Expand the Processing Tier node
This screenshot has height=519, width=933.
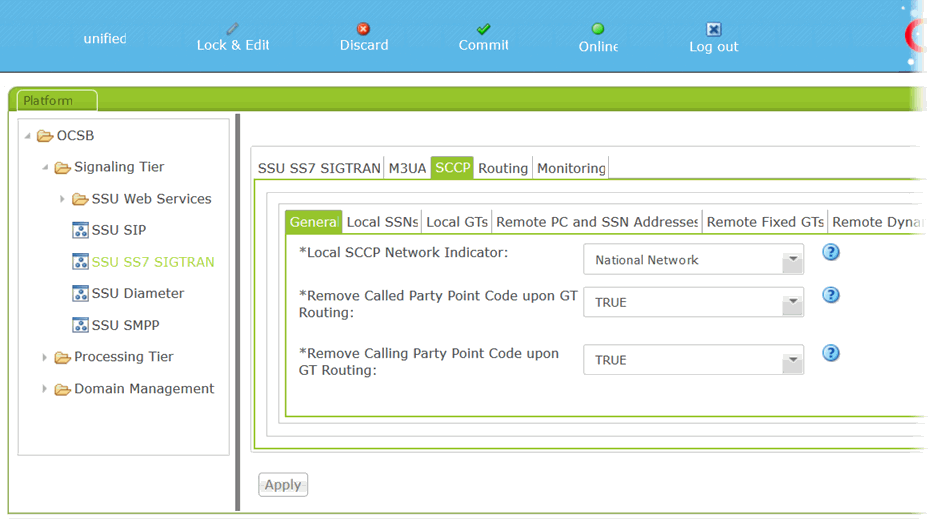click(x=44, y=357)
